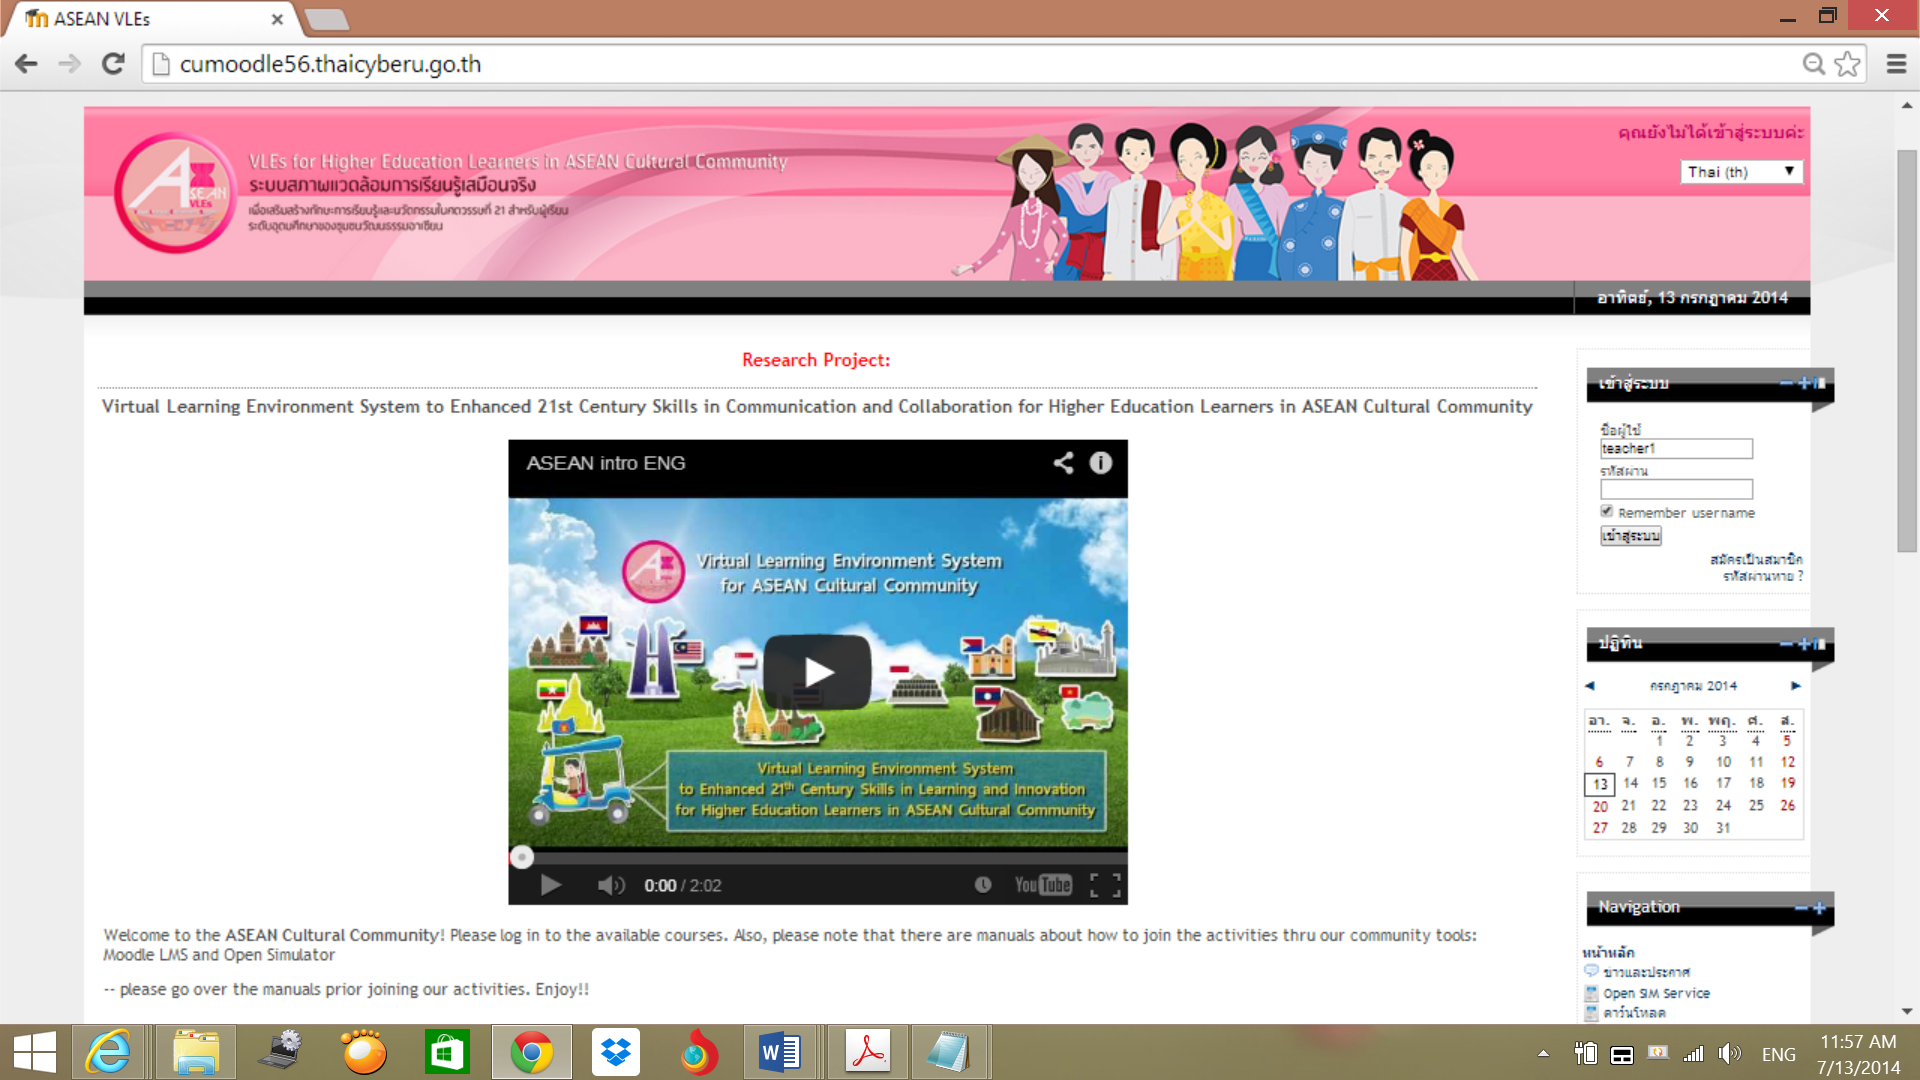This screenshot has width=1920, height=1080.
Task: Mute the video volume speaker
Action: coord(610,885)
